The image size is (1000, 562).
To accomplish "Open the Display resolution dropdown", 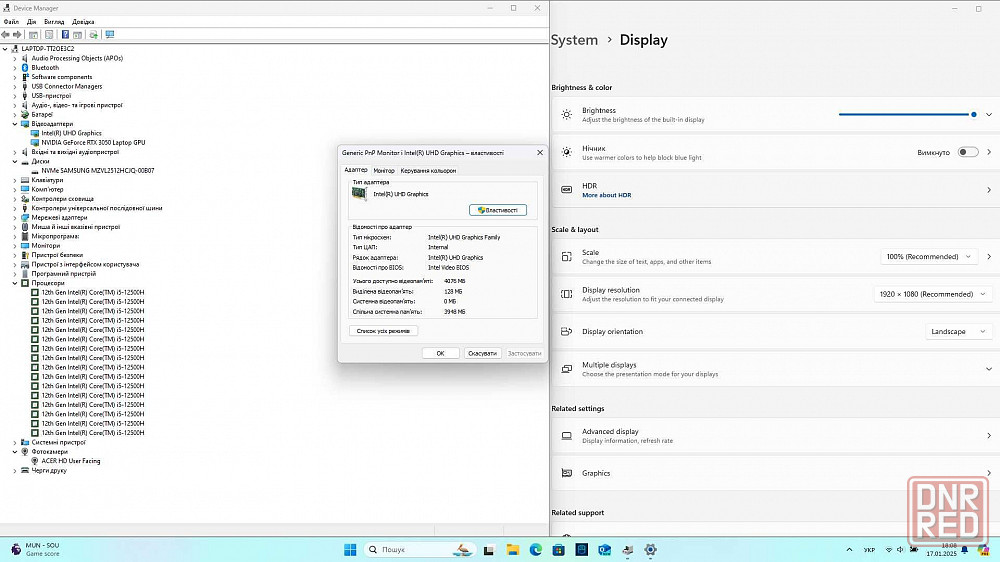I will (x=932, y=294).
